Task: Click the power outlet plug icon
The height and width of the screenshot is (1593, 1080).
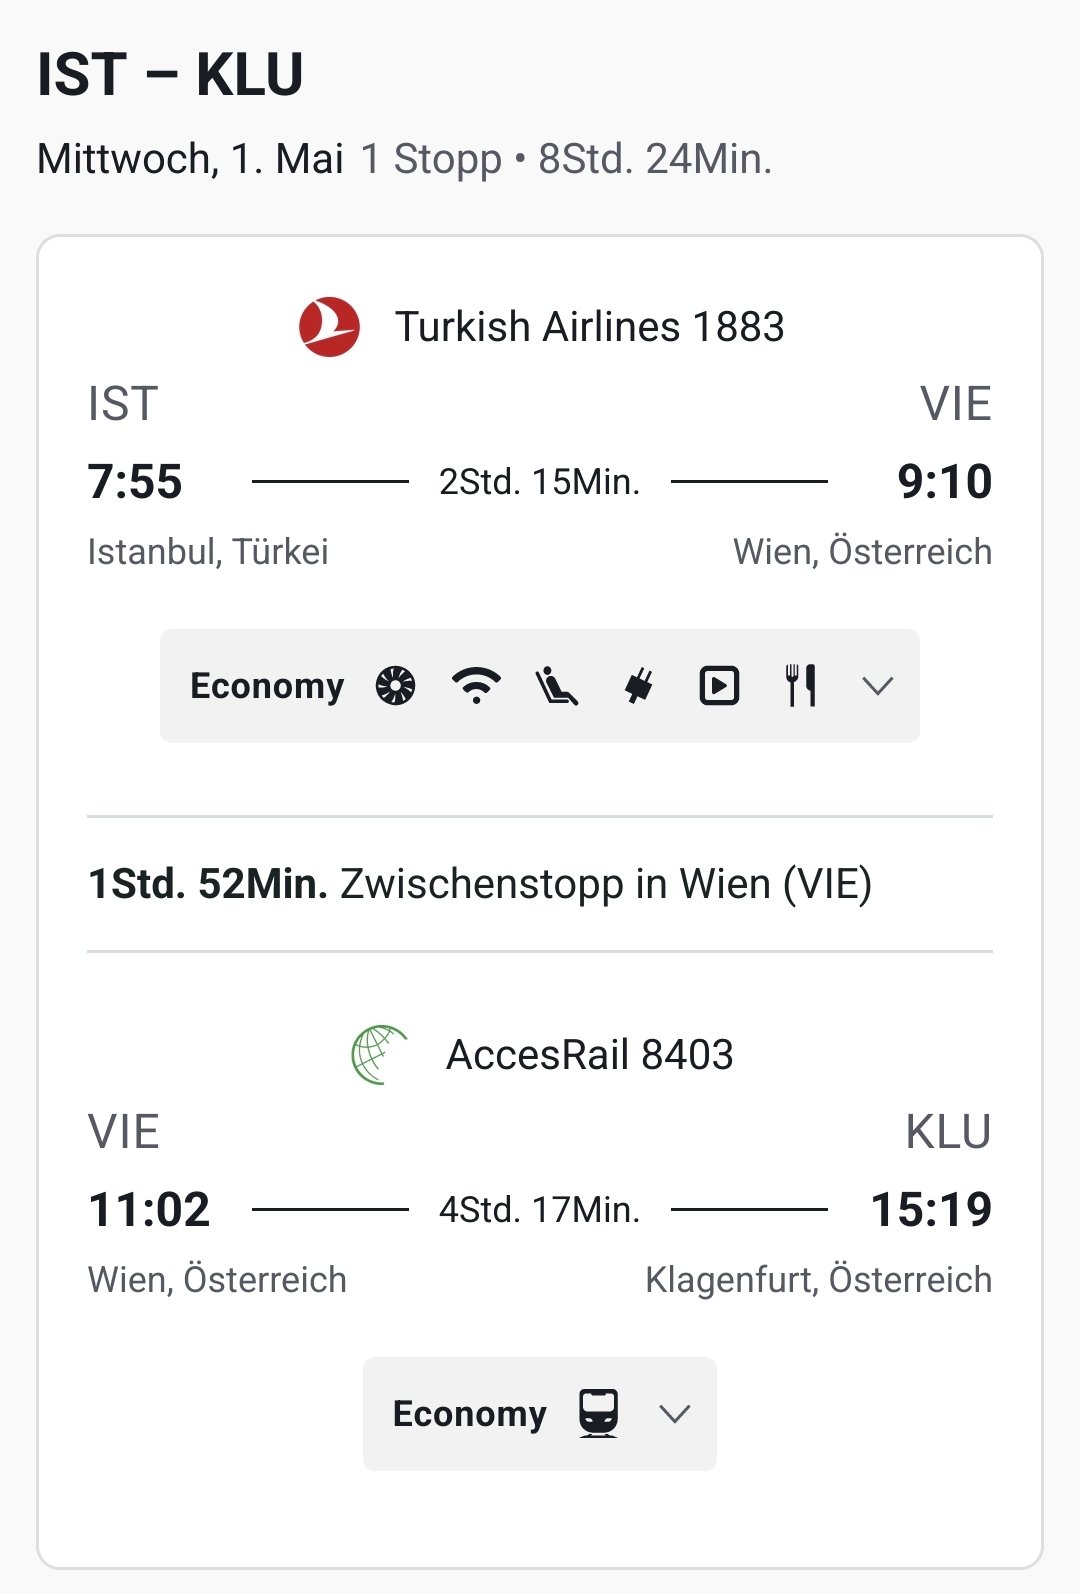Action: (638, 686)
